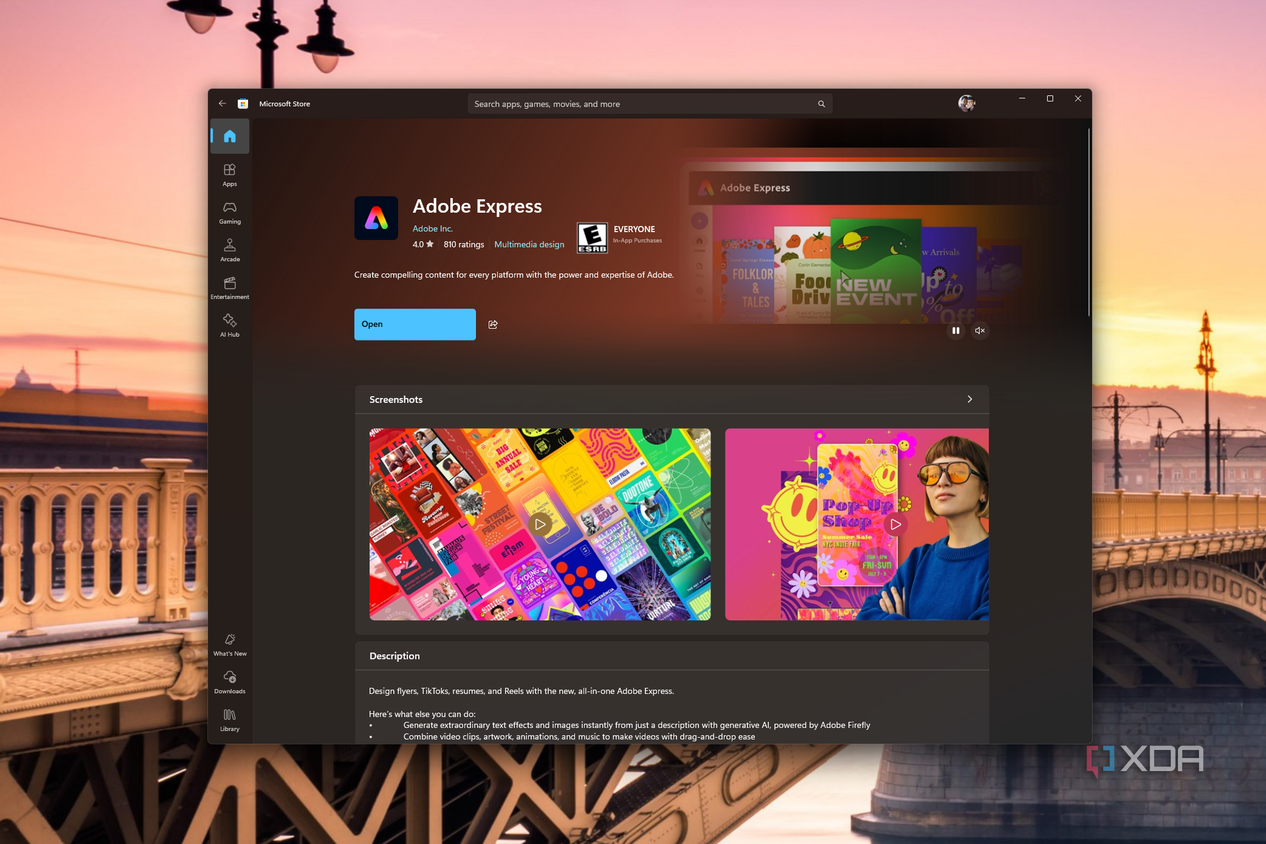
Task: Click the ESRB Everyone rating badge
Action: click(592, 237)
